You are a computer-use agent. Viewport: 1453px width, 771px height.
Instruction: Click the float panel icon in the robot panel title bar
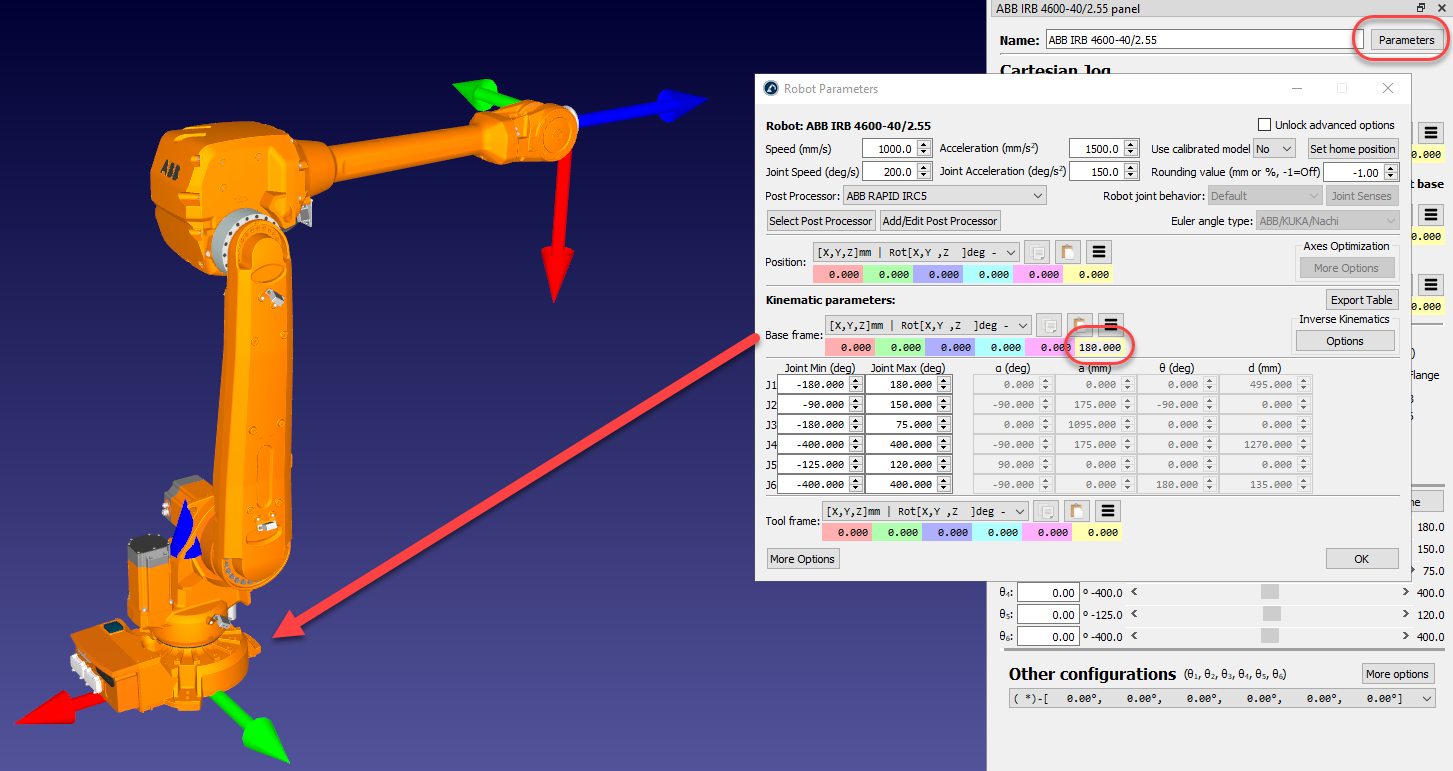[1421, 8]
